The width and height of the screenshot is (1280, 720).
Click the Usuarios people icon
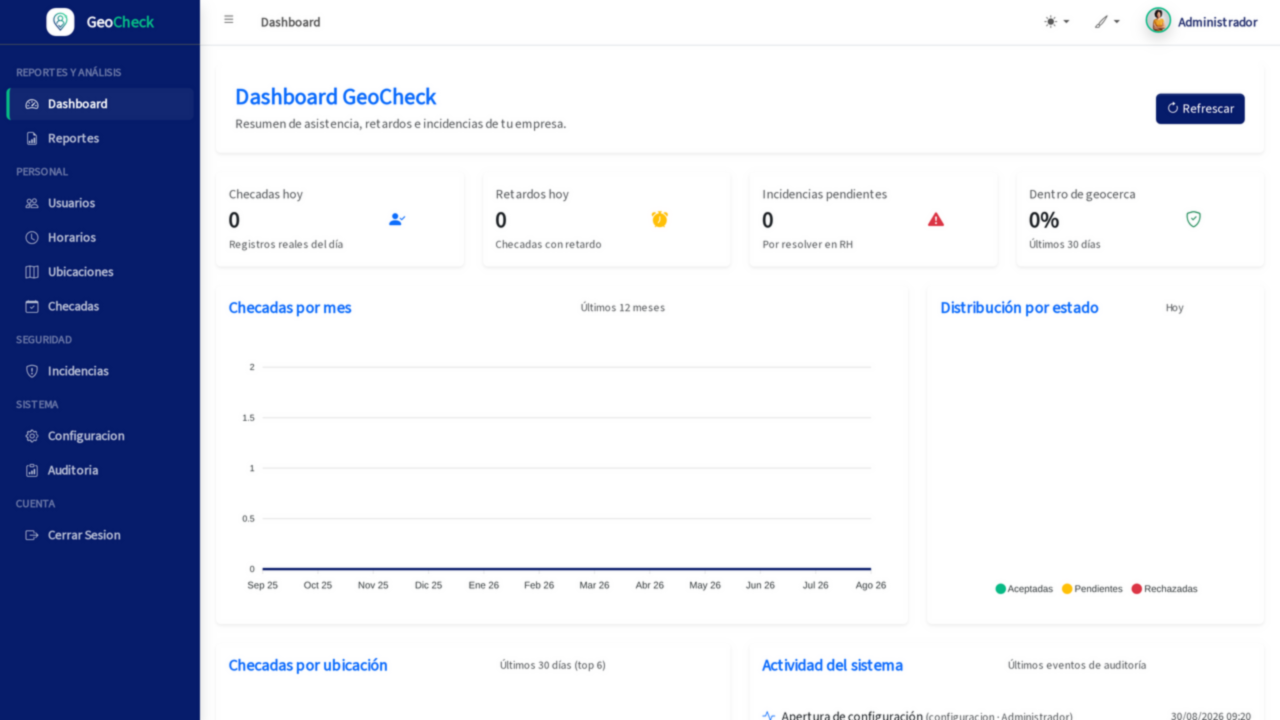click(32, 203)
